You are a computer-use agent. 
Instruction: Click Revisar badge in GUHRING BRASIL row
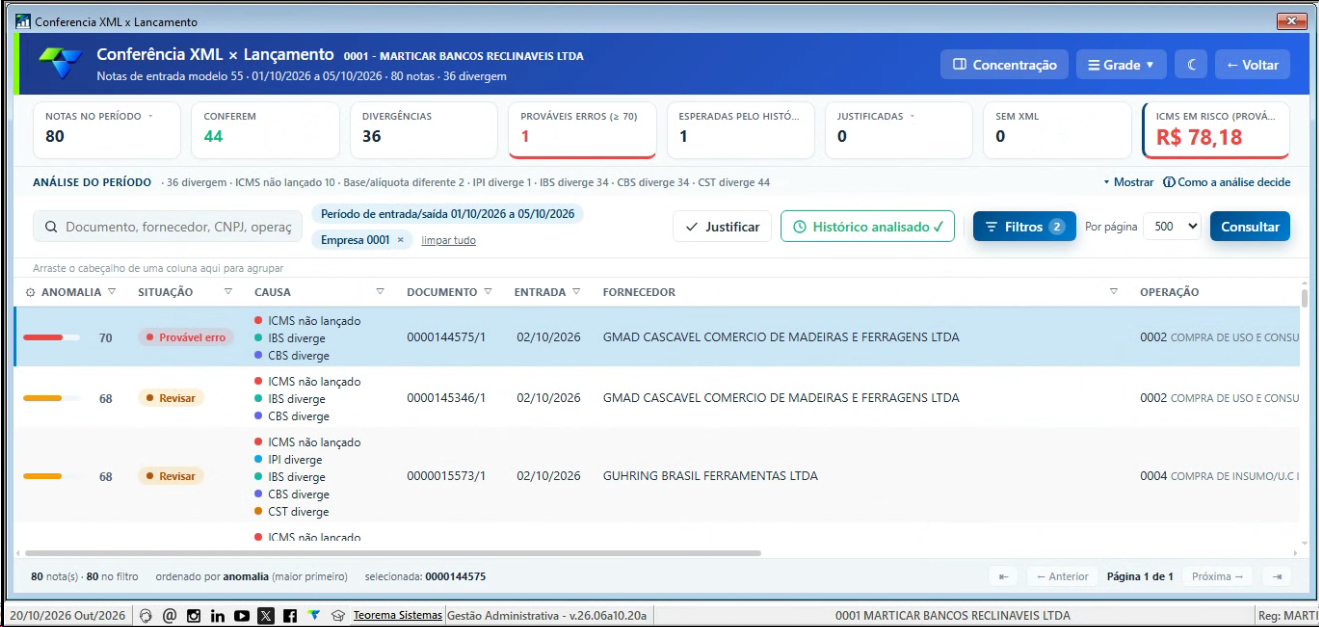coord(171,476)
